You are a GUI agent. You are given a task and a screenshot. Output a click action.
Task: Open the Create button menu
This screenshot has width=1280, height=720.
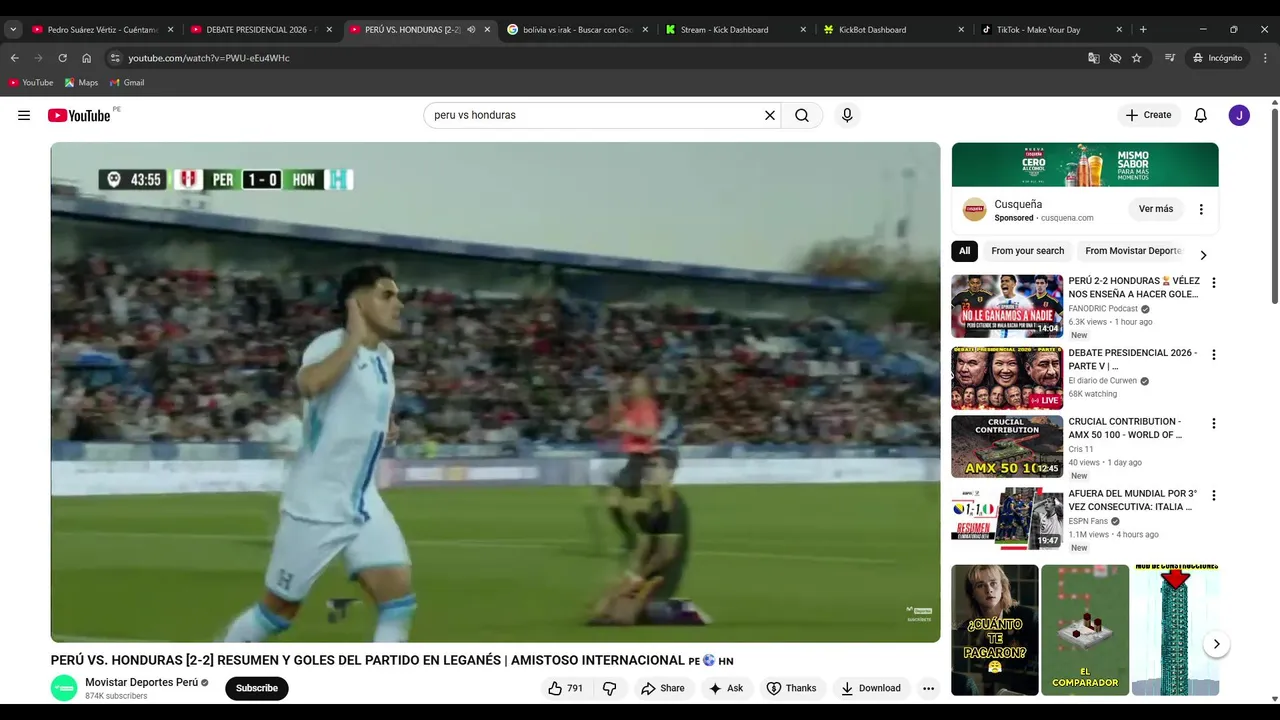[x=1148, y=115]
